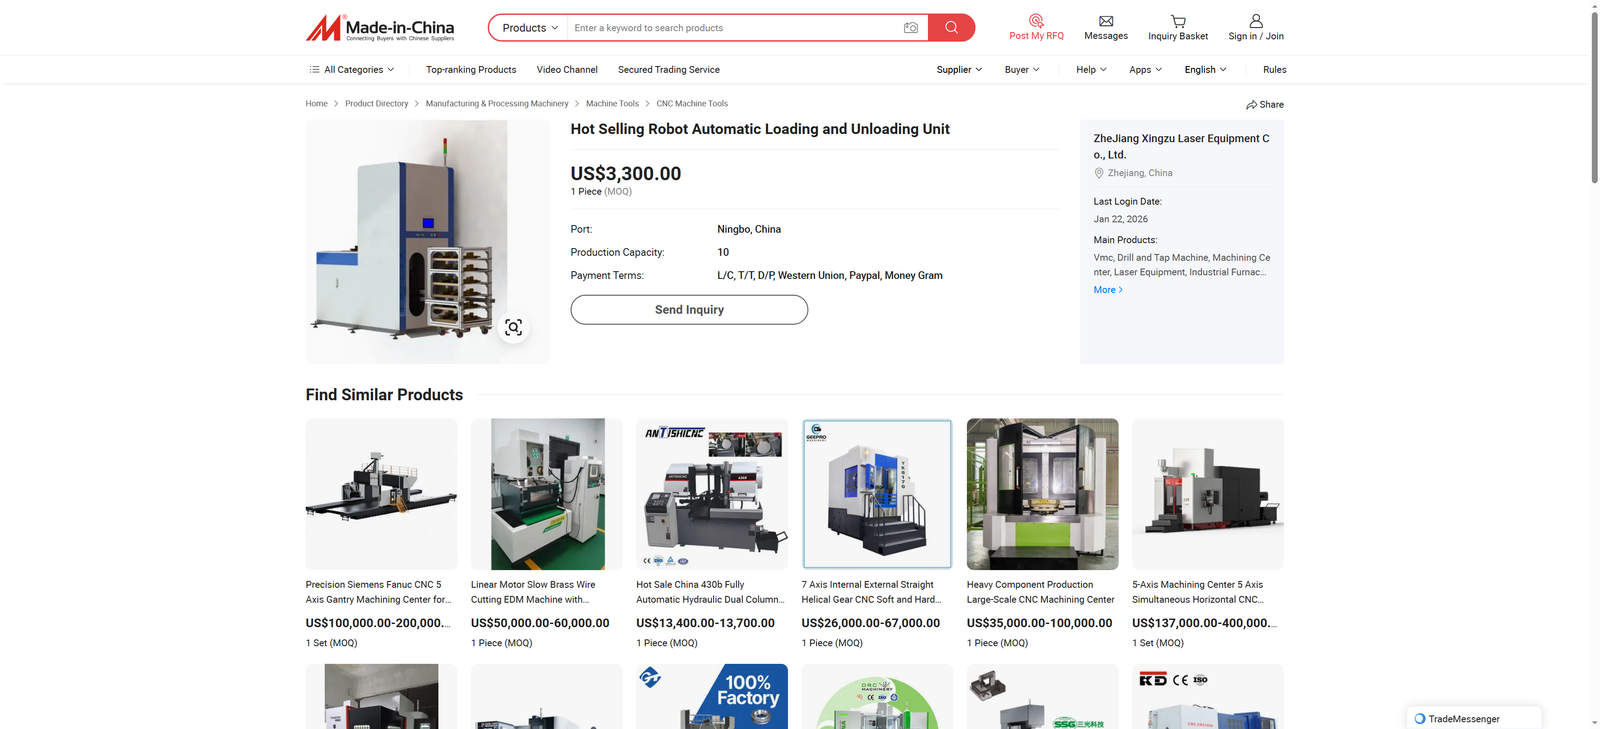Image resolution: width=1600 pixels, height=729 pixels.
Task: Click the Share arrow icon
Action: 1251,105
